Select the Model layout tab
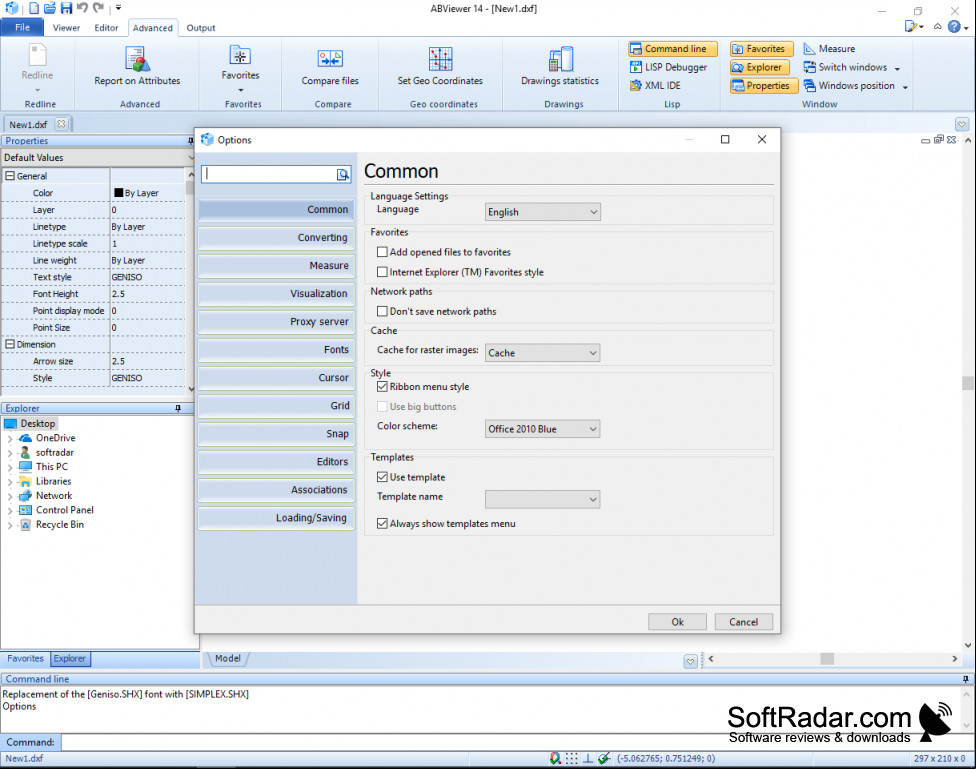This screenshot has height=769, width=976. click(227, 659)
